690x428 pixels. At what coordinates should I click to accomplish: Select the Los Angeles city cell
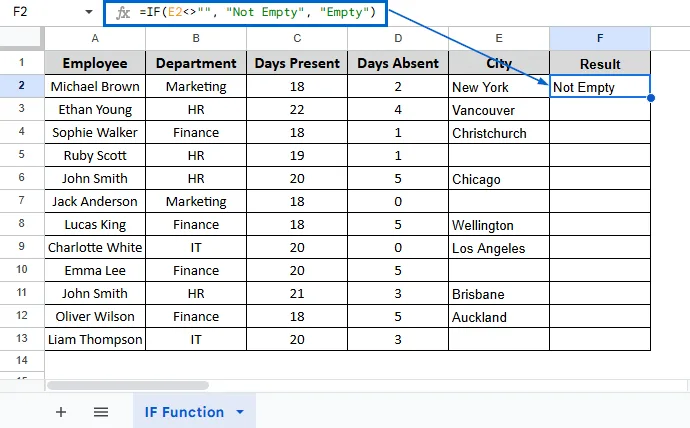[x=499, y=247]
